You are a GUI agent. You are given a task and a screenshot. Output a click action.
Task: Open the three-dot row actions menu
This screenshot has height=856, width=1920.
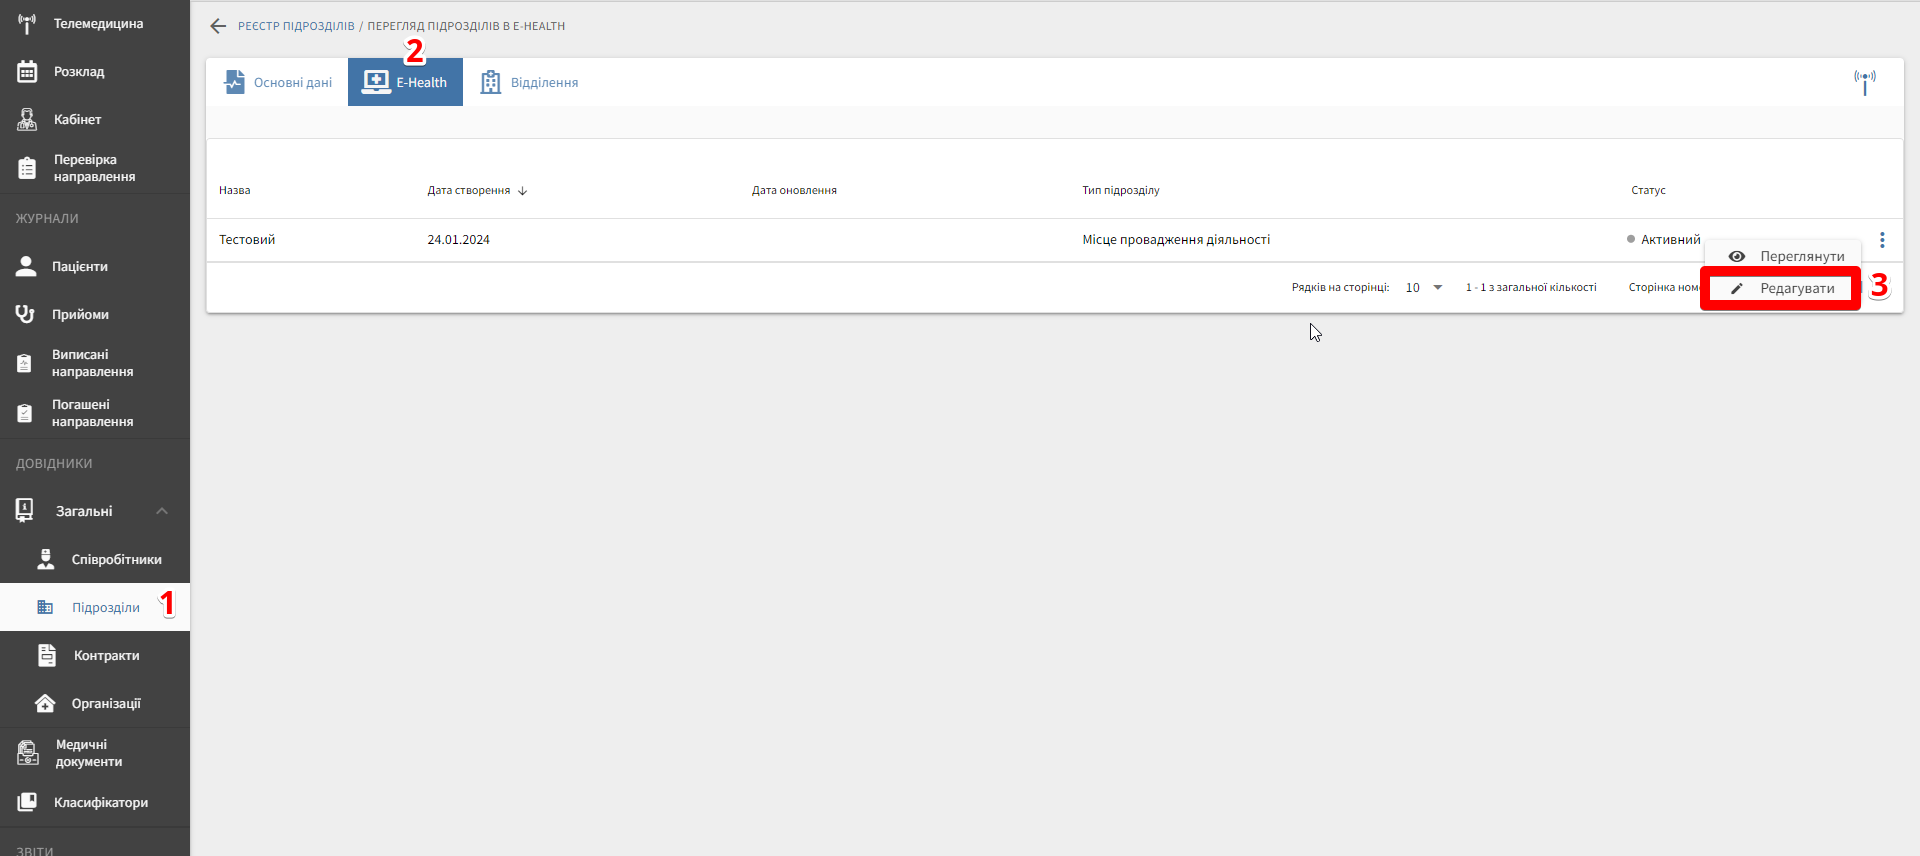click(1882, 240)
